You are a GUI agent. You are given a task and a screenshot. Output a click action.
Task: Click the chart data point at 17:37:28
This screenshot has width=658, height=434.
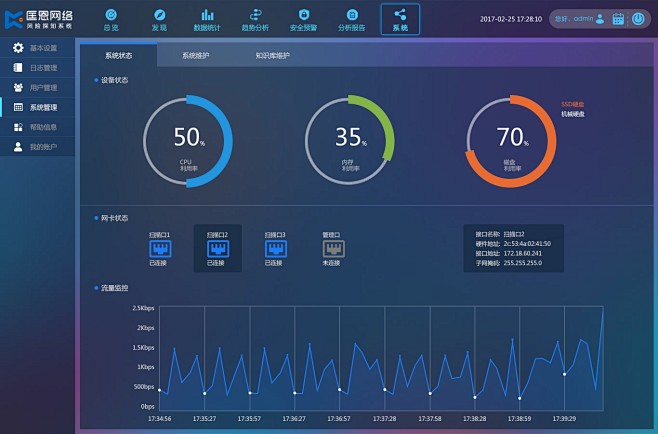[x=385, y=390]
